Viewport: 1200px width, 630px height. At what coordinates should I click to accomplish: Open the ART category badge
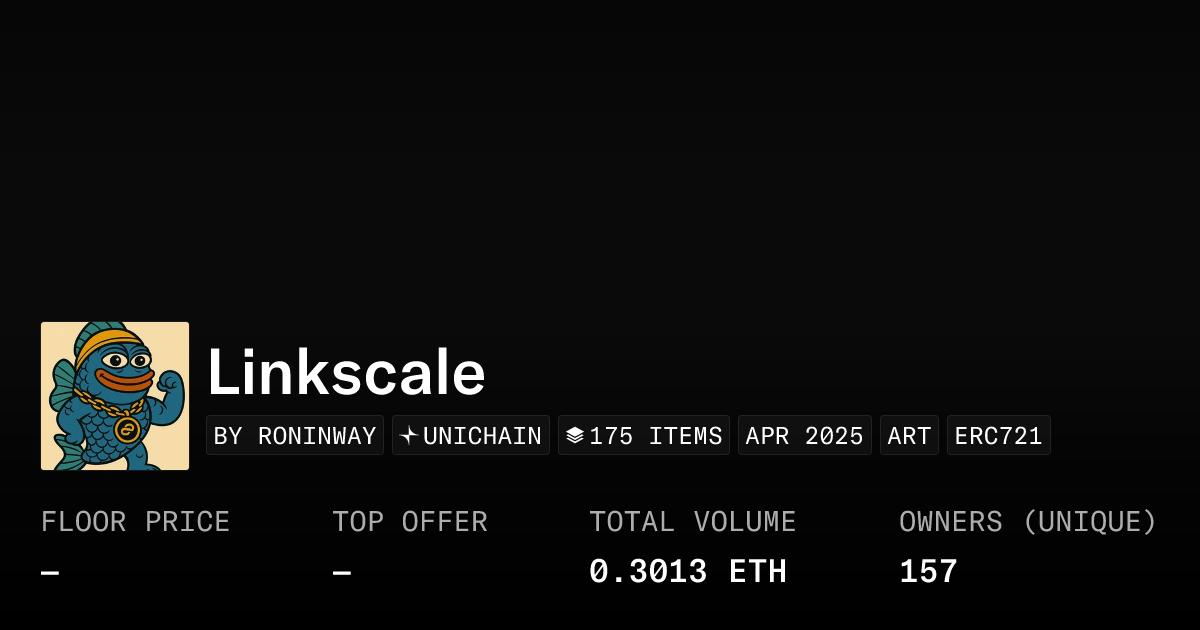[x=909, y=436]
